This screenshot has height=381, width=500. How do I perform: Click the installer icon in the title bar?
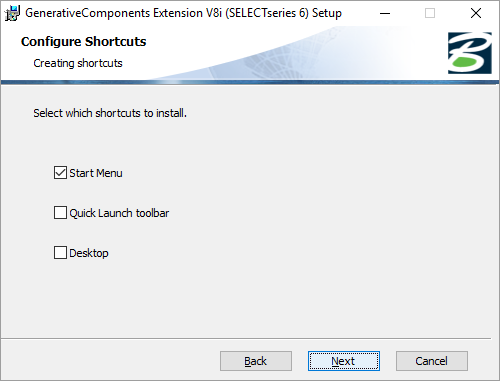[x=12, y=13]
